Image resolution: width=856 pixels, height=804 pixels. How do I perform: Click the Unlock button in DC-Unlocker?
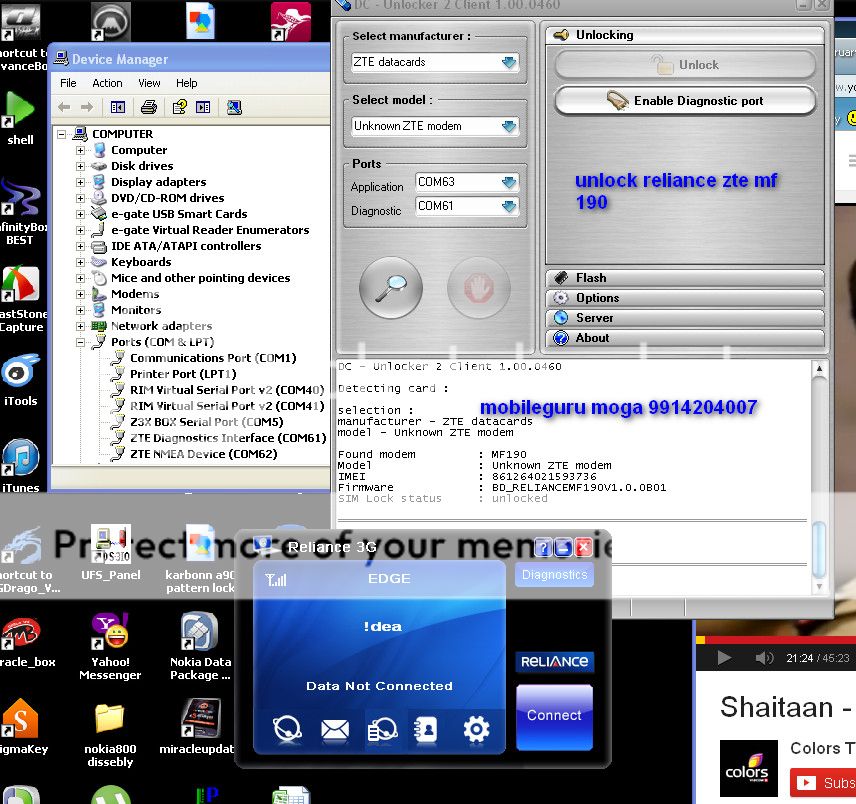click(x=685, y=65)
